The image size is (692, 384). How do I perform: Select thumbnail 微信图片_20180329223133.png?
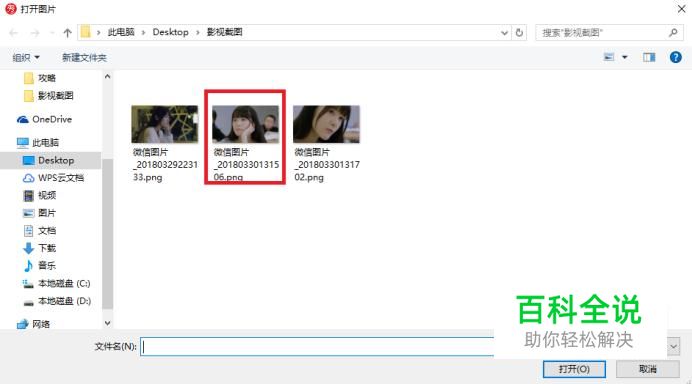pos(165,143)
